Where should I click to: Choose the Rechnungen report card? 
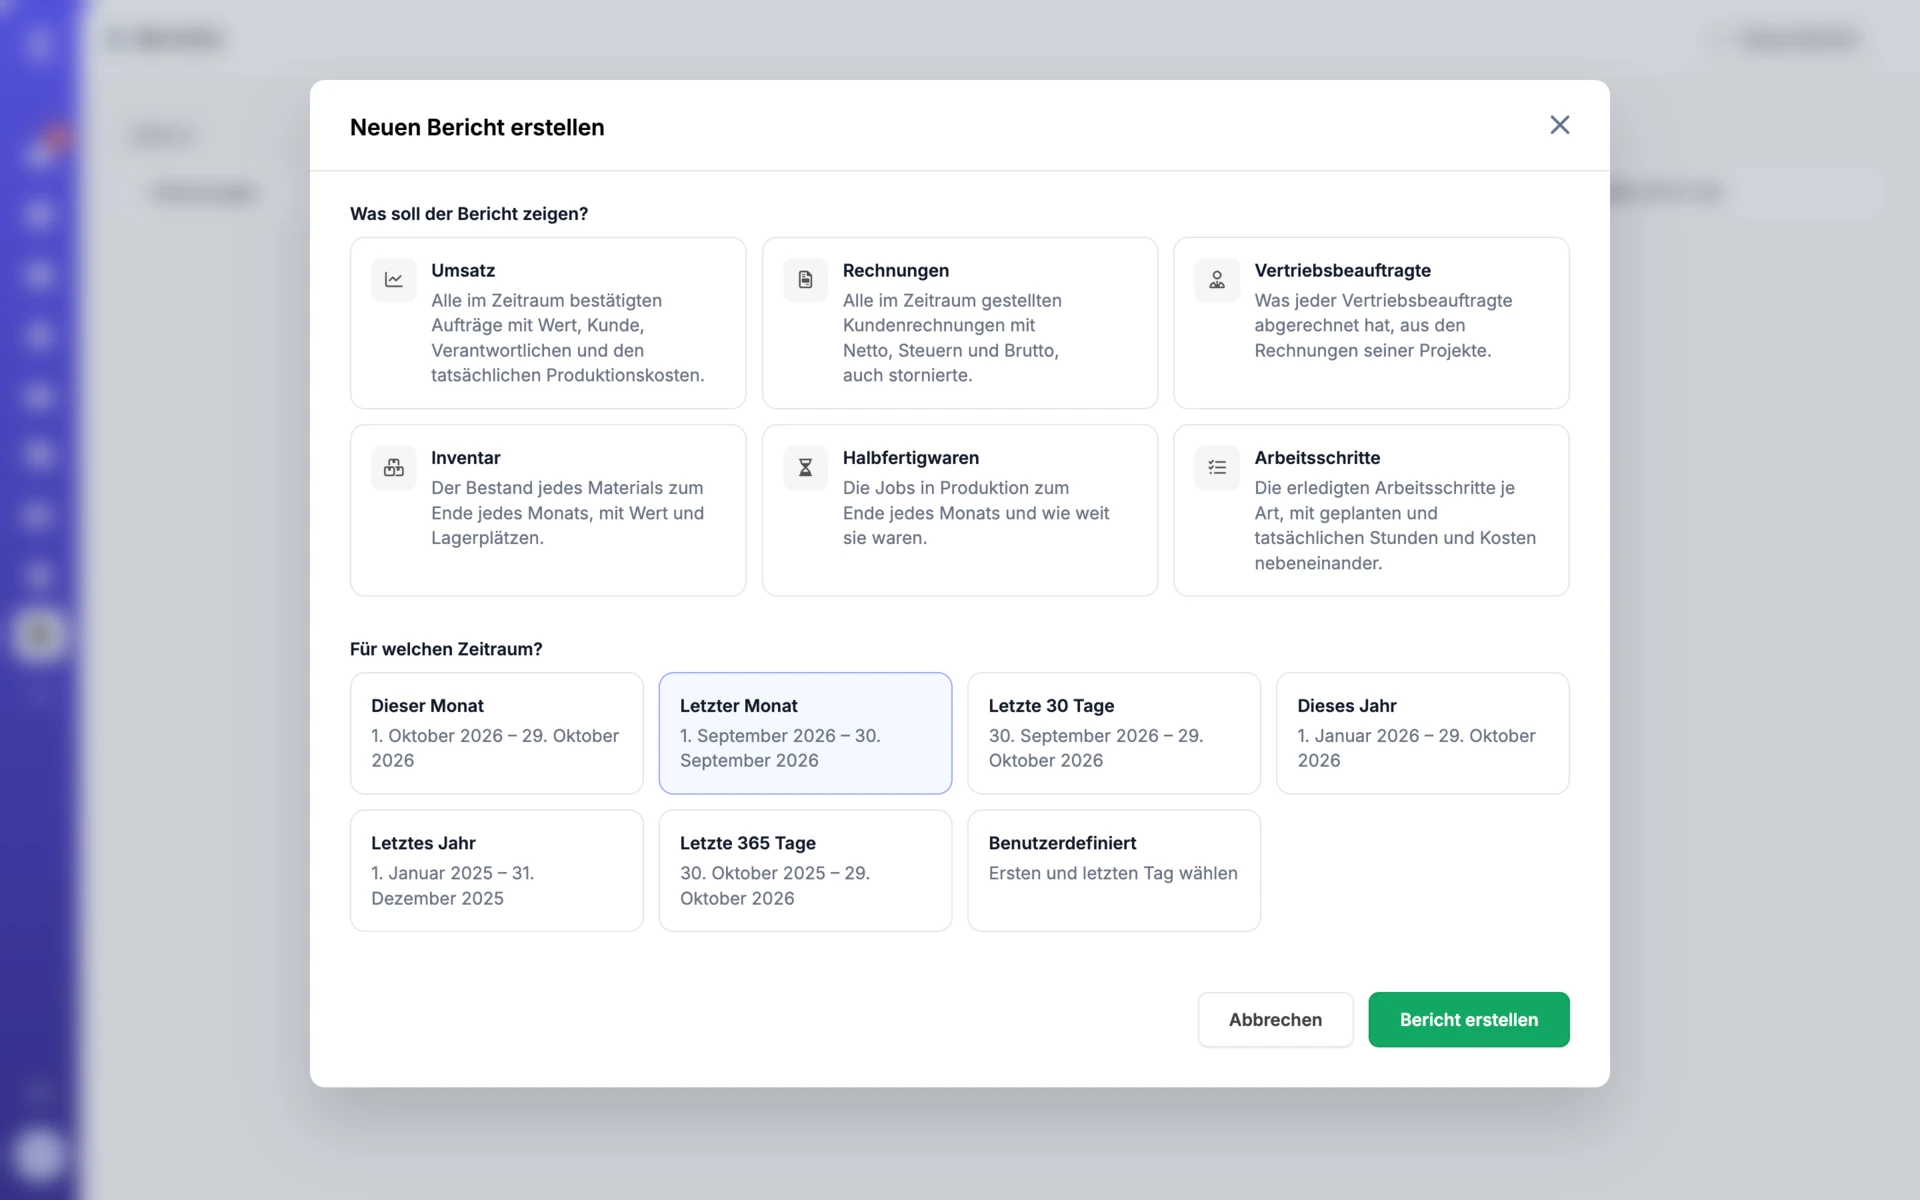[960, 323]
